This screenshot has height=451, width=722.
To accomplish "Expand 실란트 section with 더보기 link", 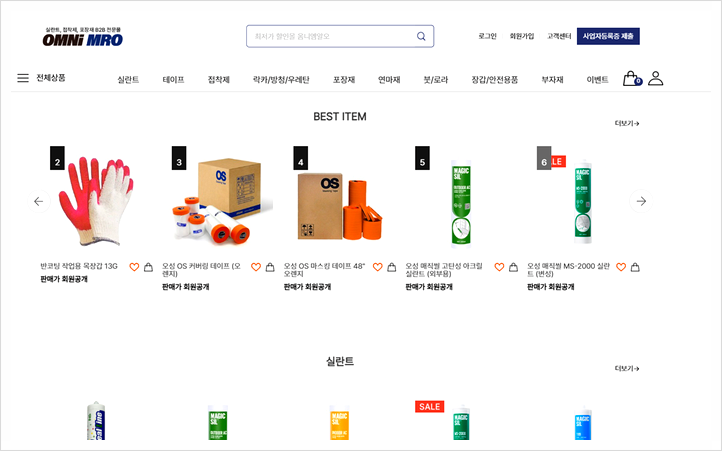I will click(627, 369).
